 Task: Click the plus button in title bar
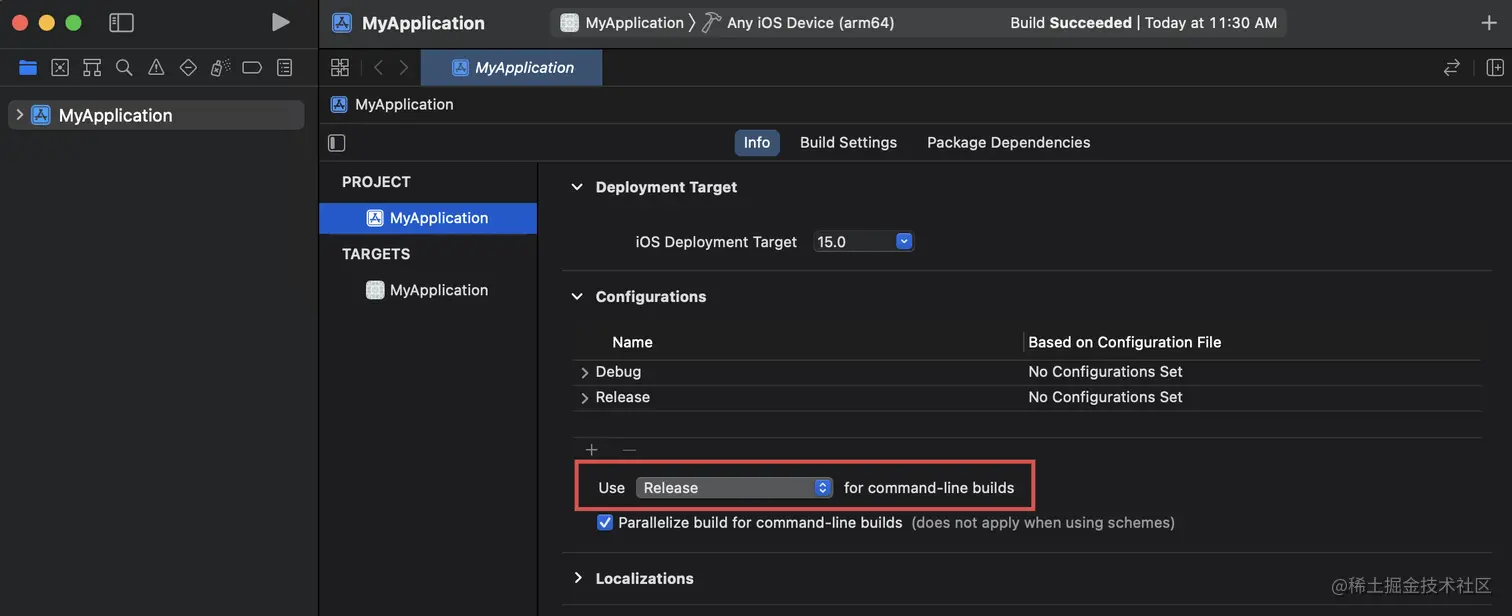1489,23
